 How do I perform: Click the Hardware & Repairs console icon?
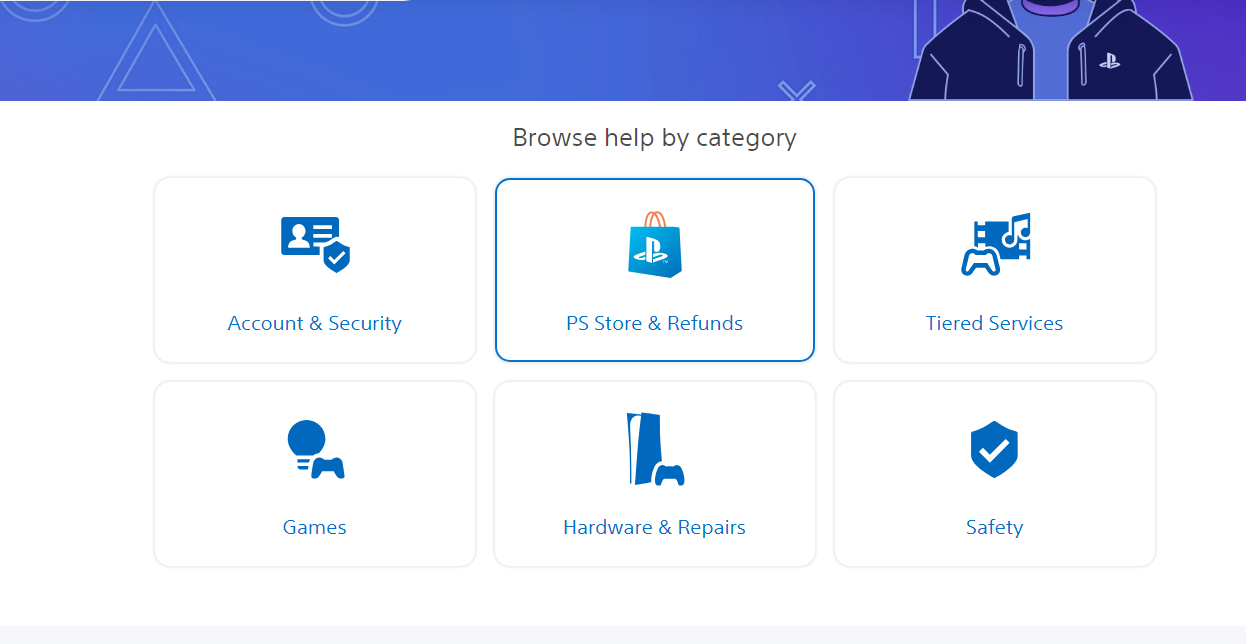(655, 449)
